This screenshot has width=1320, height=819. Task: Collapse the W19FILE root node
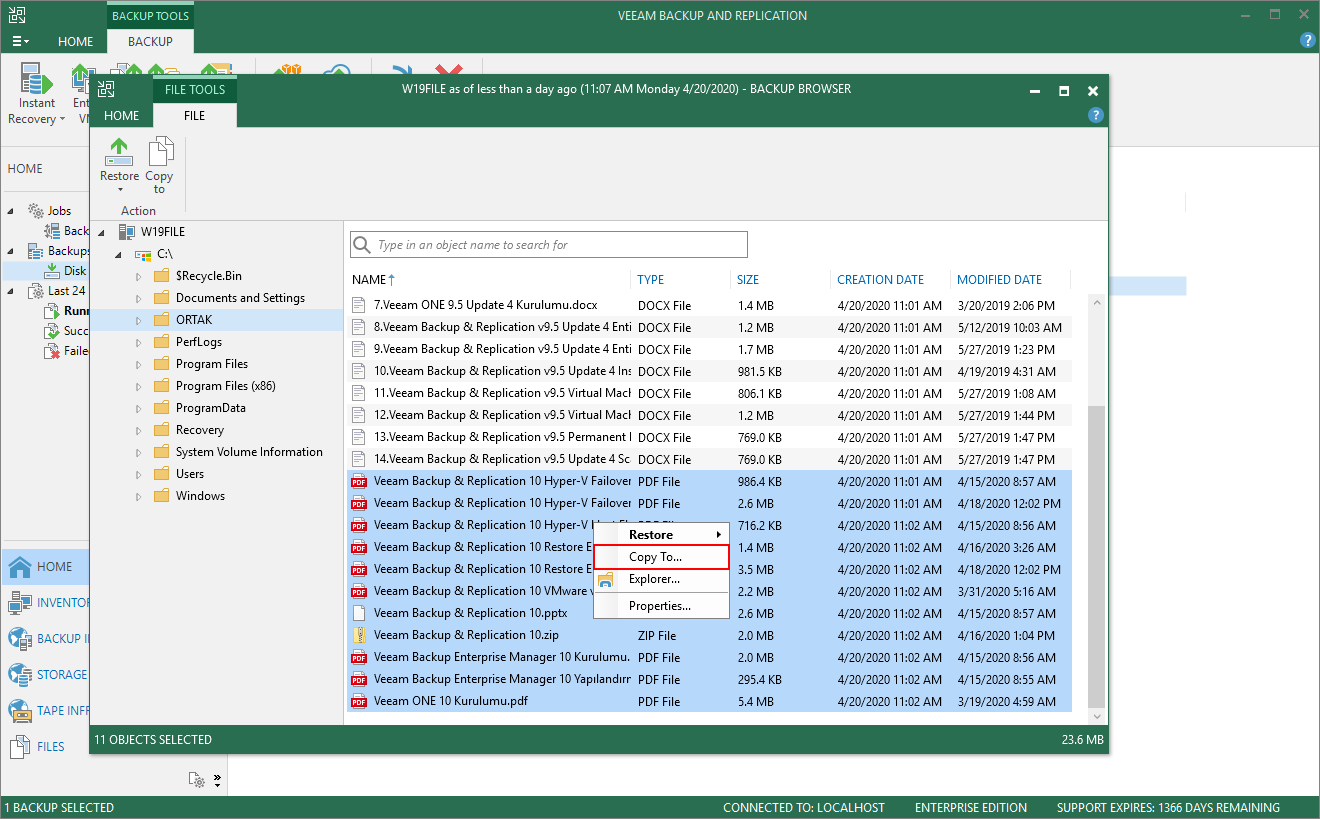pyautogui.click(x=102, y=232)
